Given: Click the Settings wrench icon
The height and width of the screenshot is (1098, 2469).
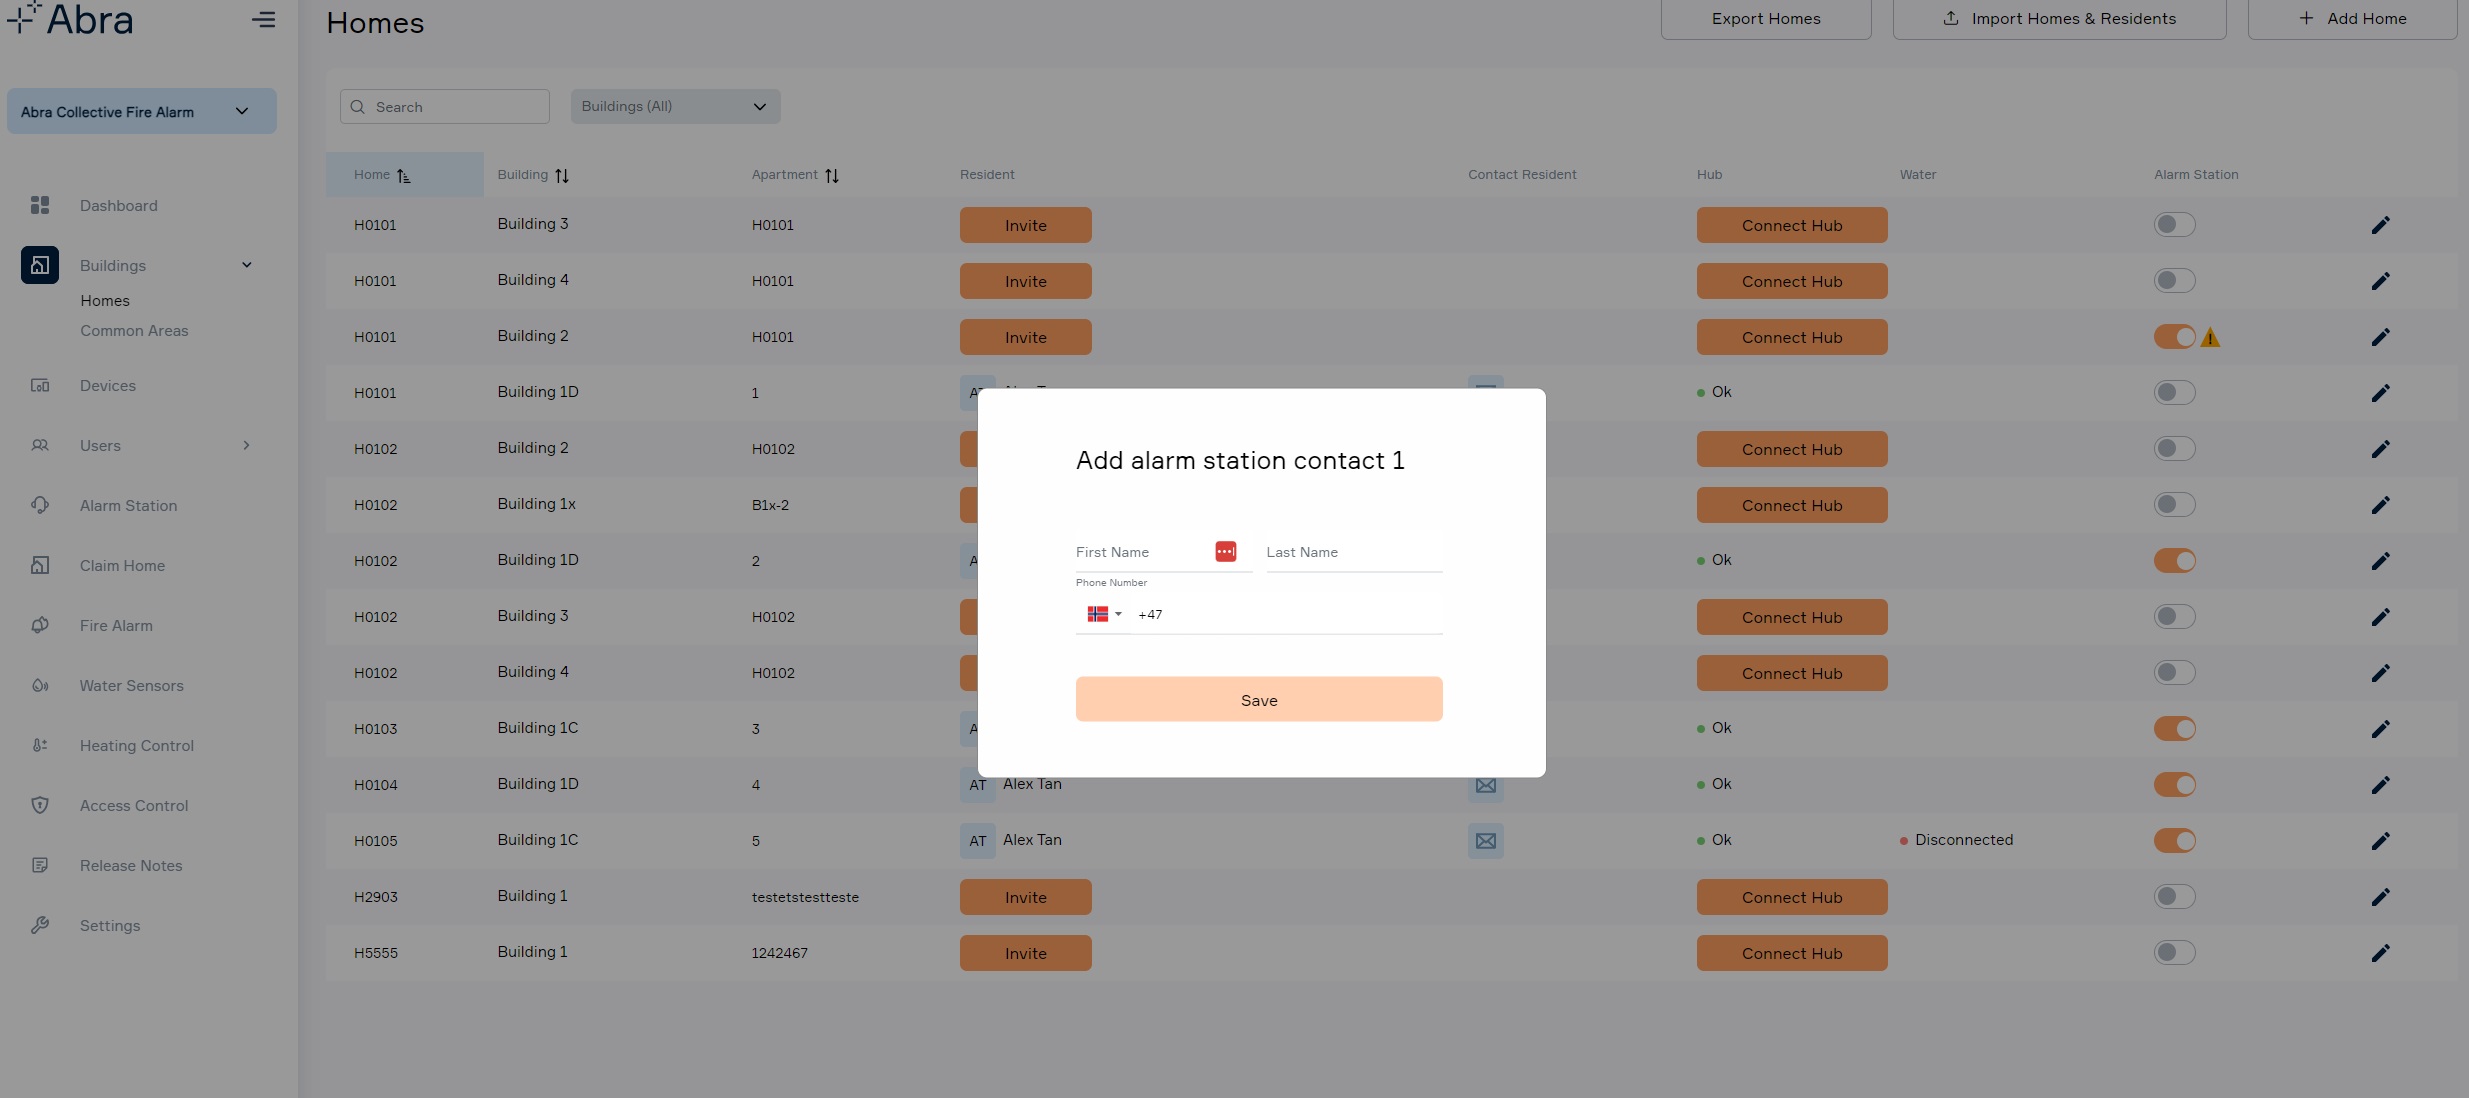Looking at the screenshot, I should tap(40, 925).
